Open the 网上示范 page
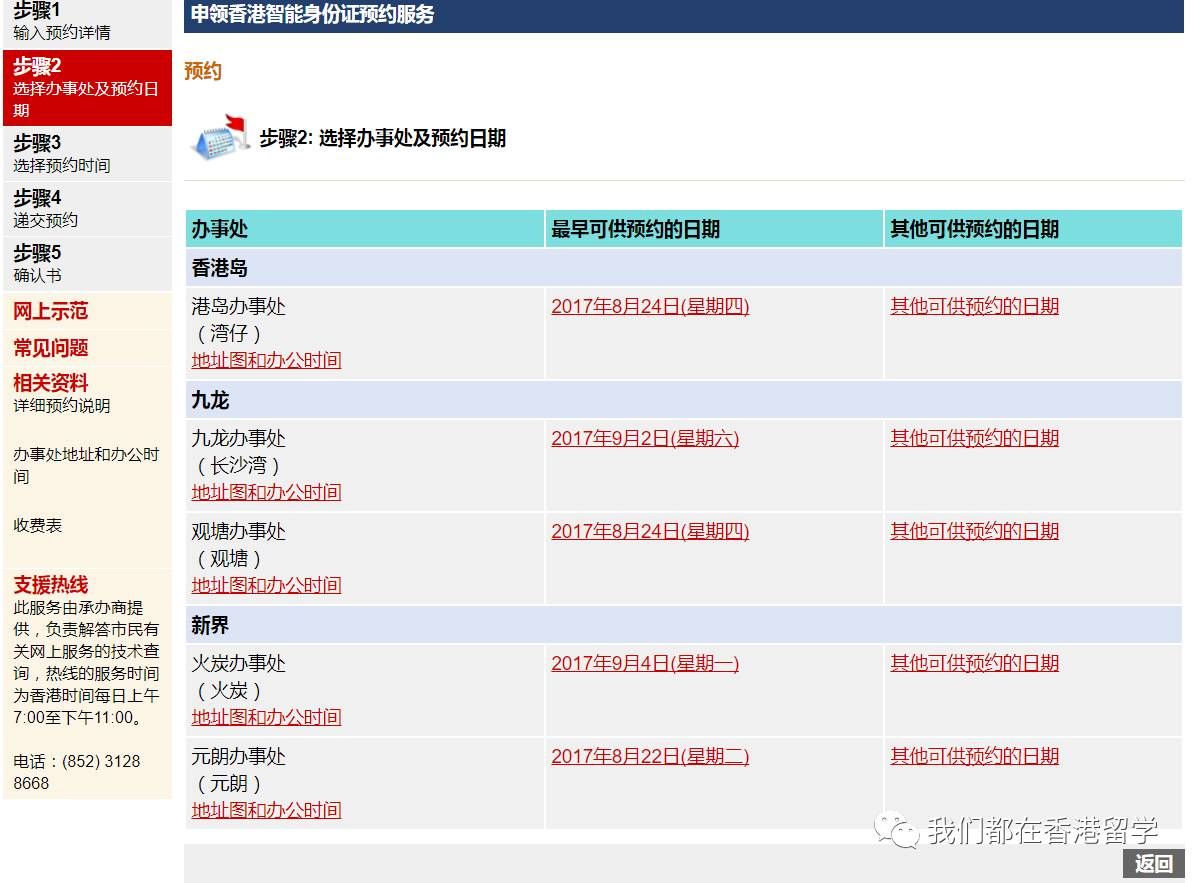This screenshot has height=883, width=1197. 49,311
